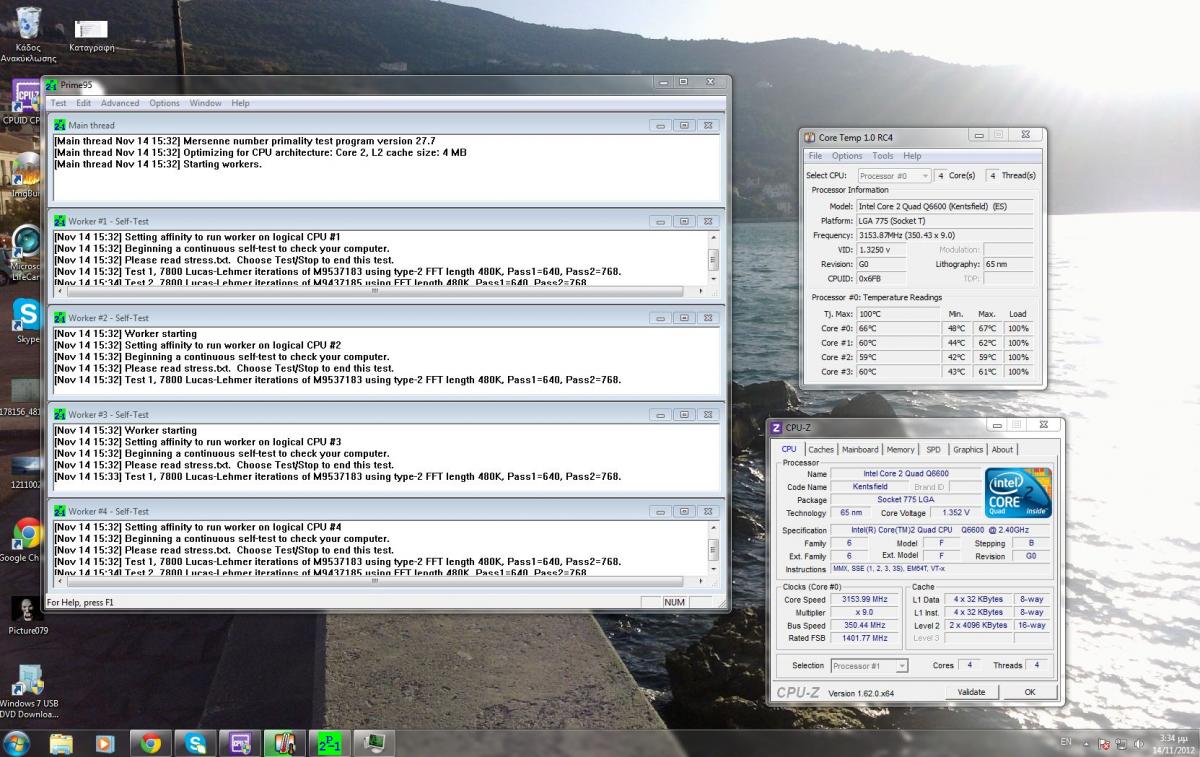Click the Worker #2 window icon

click(x=60, y=318)
